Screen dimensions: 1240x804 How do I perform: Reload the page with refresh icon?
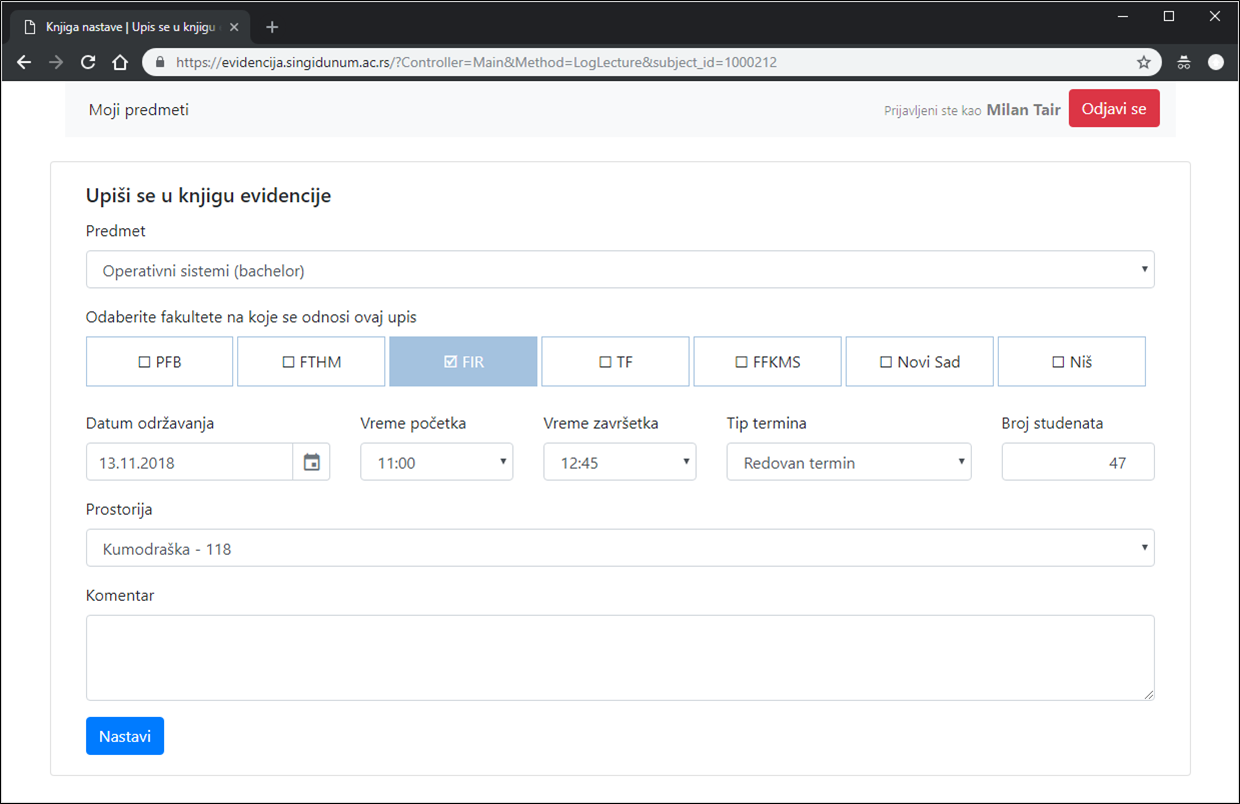88,62
